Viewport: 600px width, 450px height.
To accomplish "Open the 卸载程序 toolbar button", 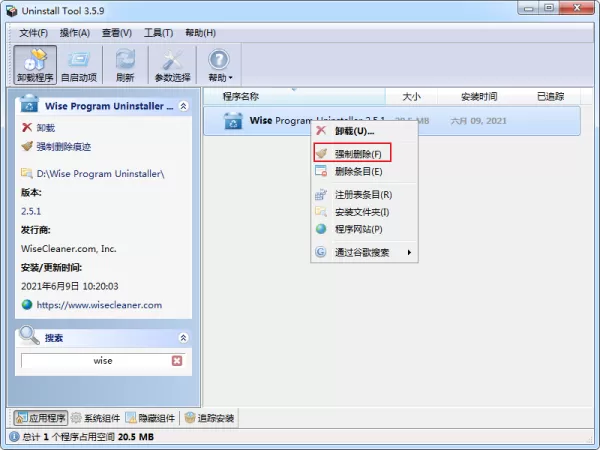I will [x=35, y=65].
